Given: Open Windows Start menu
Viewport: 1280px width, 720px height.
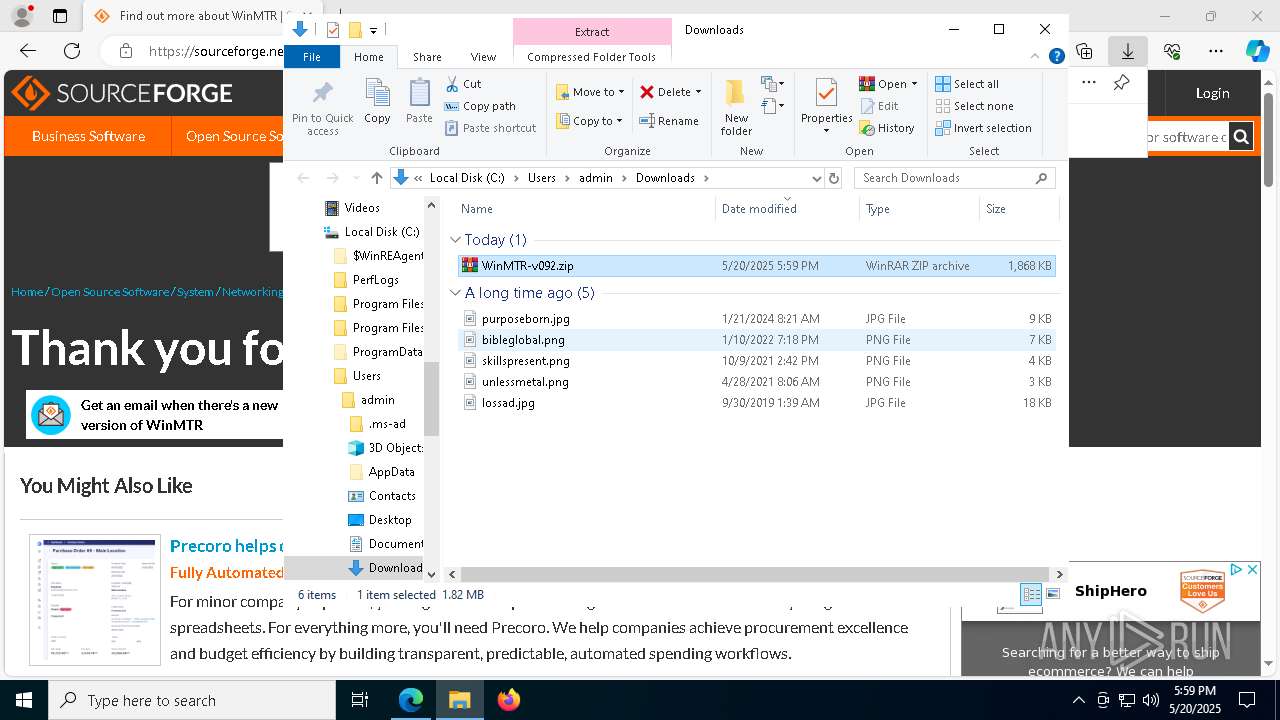Looking at the screenshot, I should click(x=24, y=700).
